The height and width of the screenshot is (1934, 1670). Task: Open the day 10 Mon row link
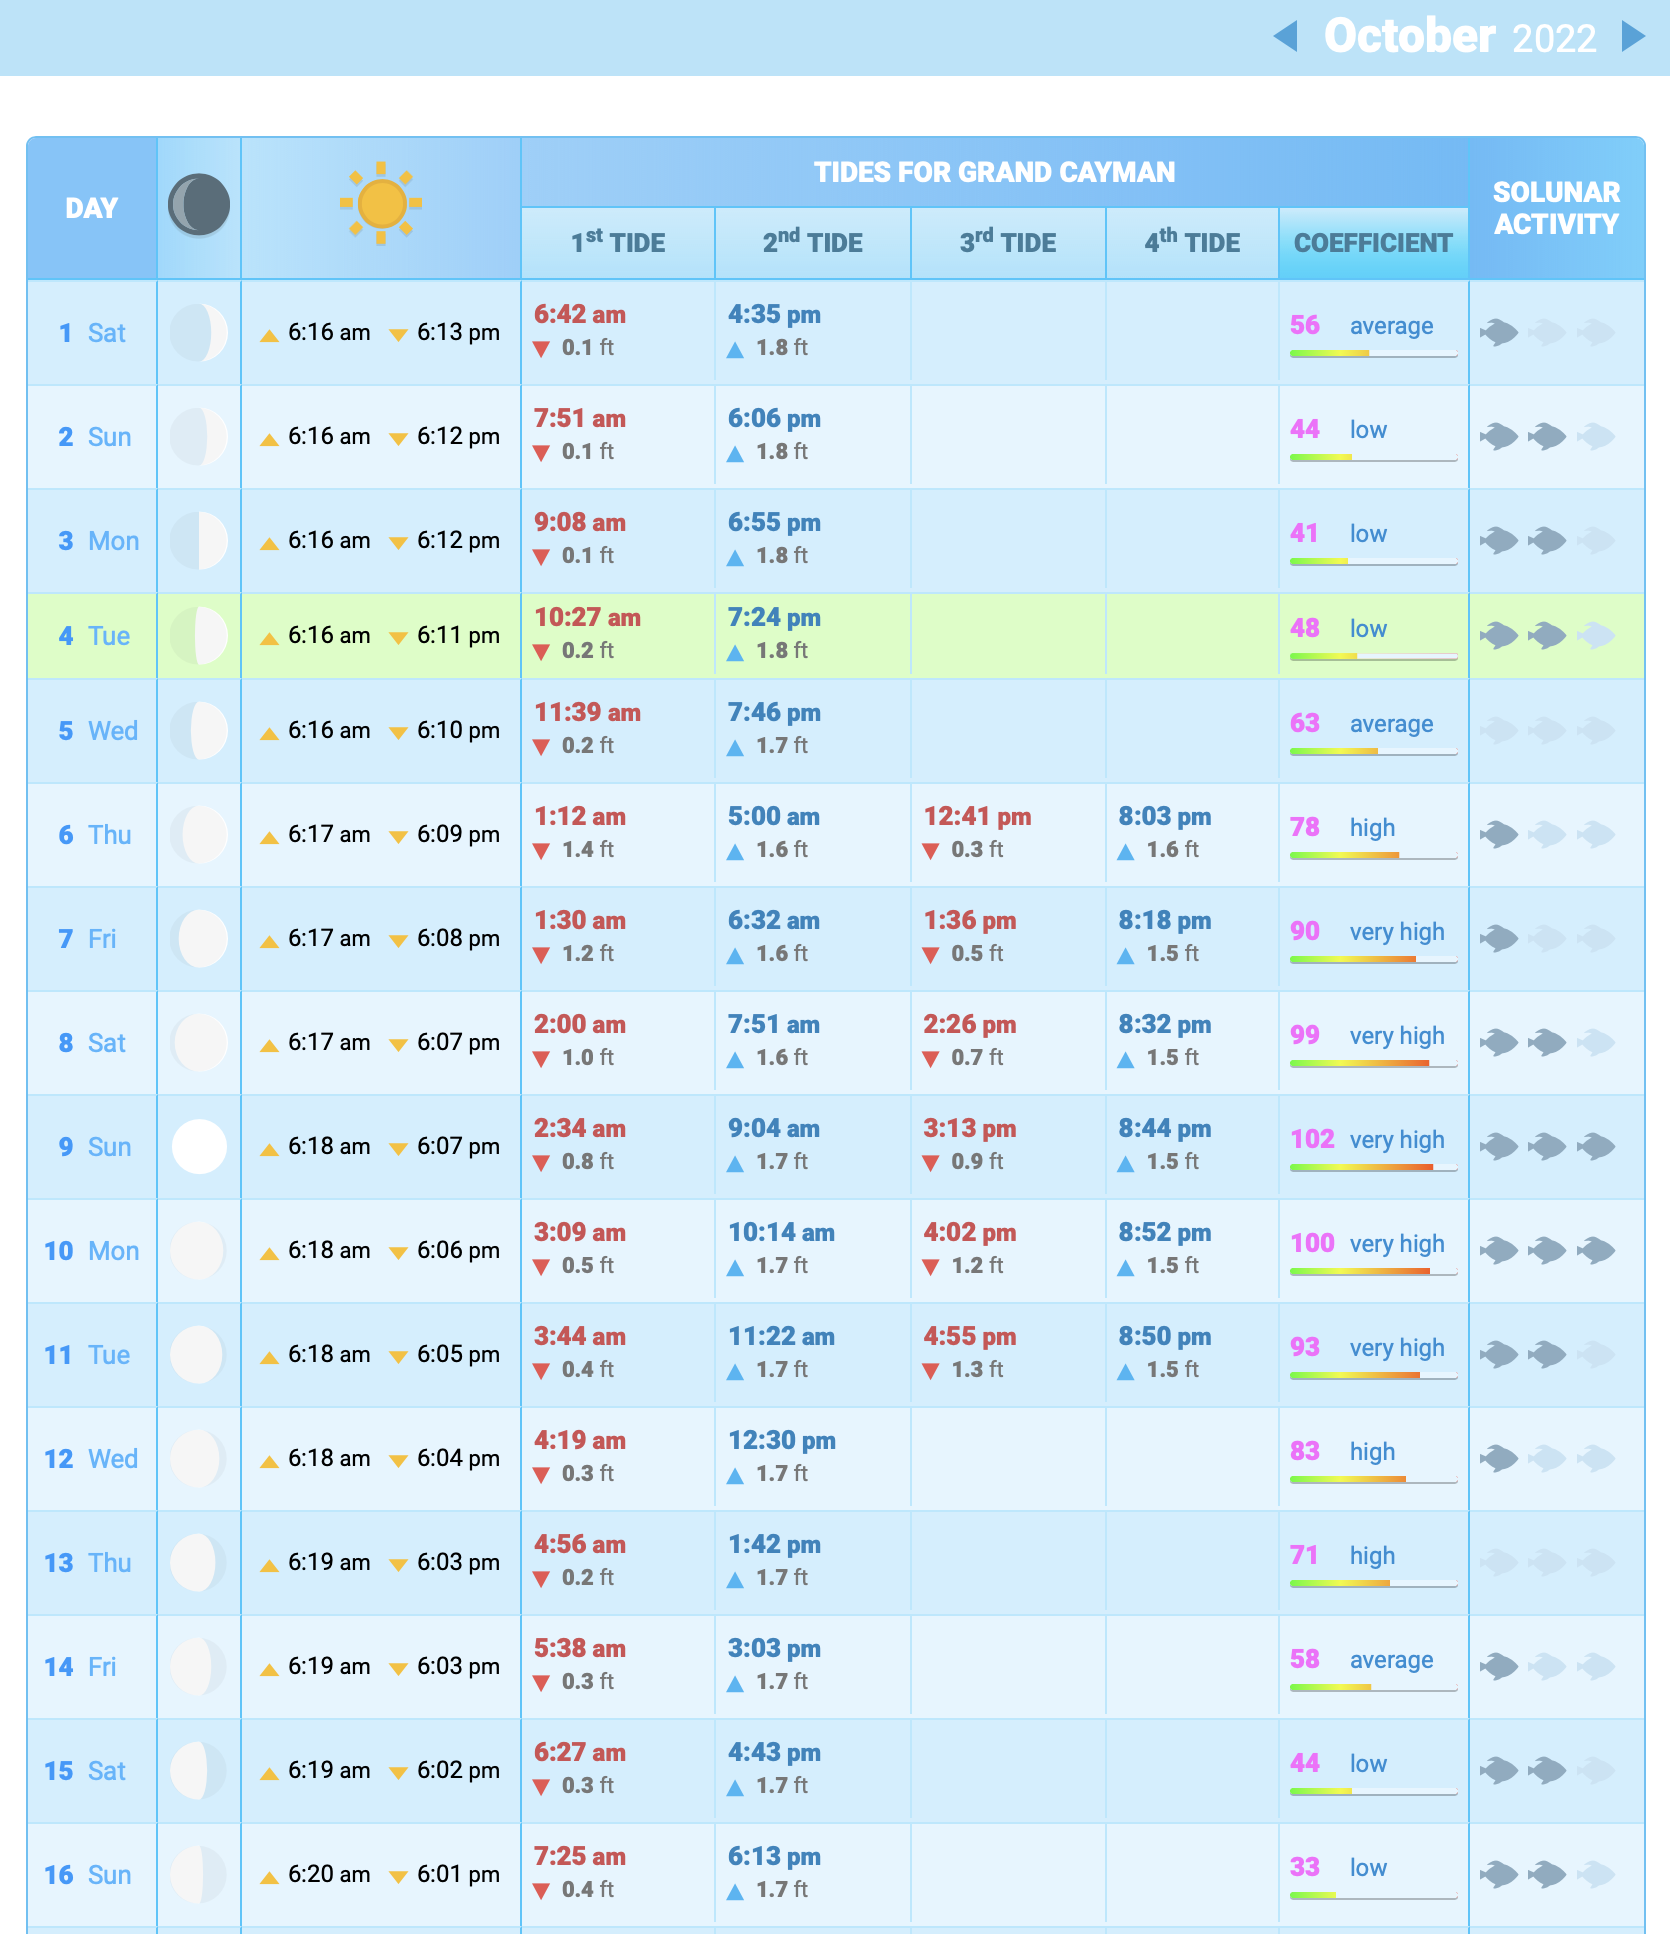click(x=91, y=1251)
